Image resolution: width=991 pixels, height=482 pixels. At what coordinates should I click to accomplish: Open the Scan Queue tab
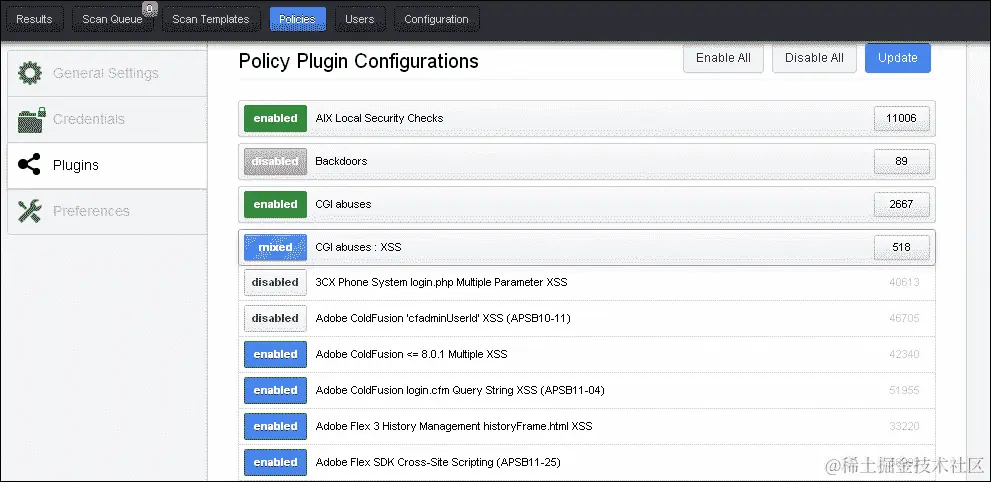pos(112,19)
